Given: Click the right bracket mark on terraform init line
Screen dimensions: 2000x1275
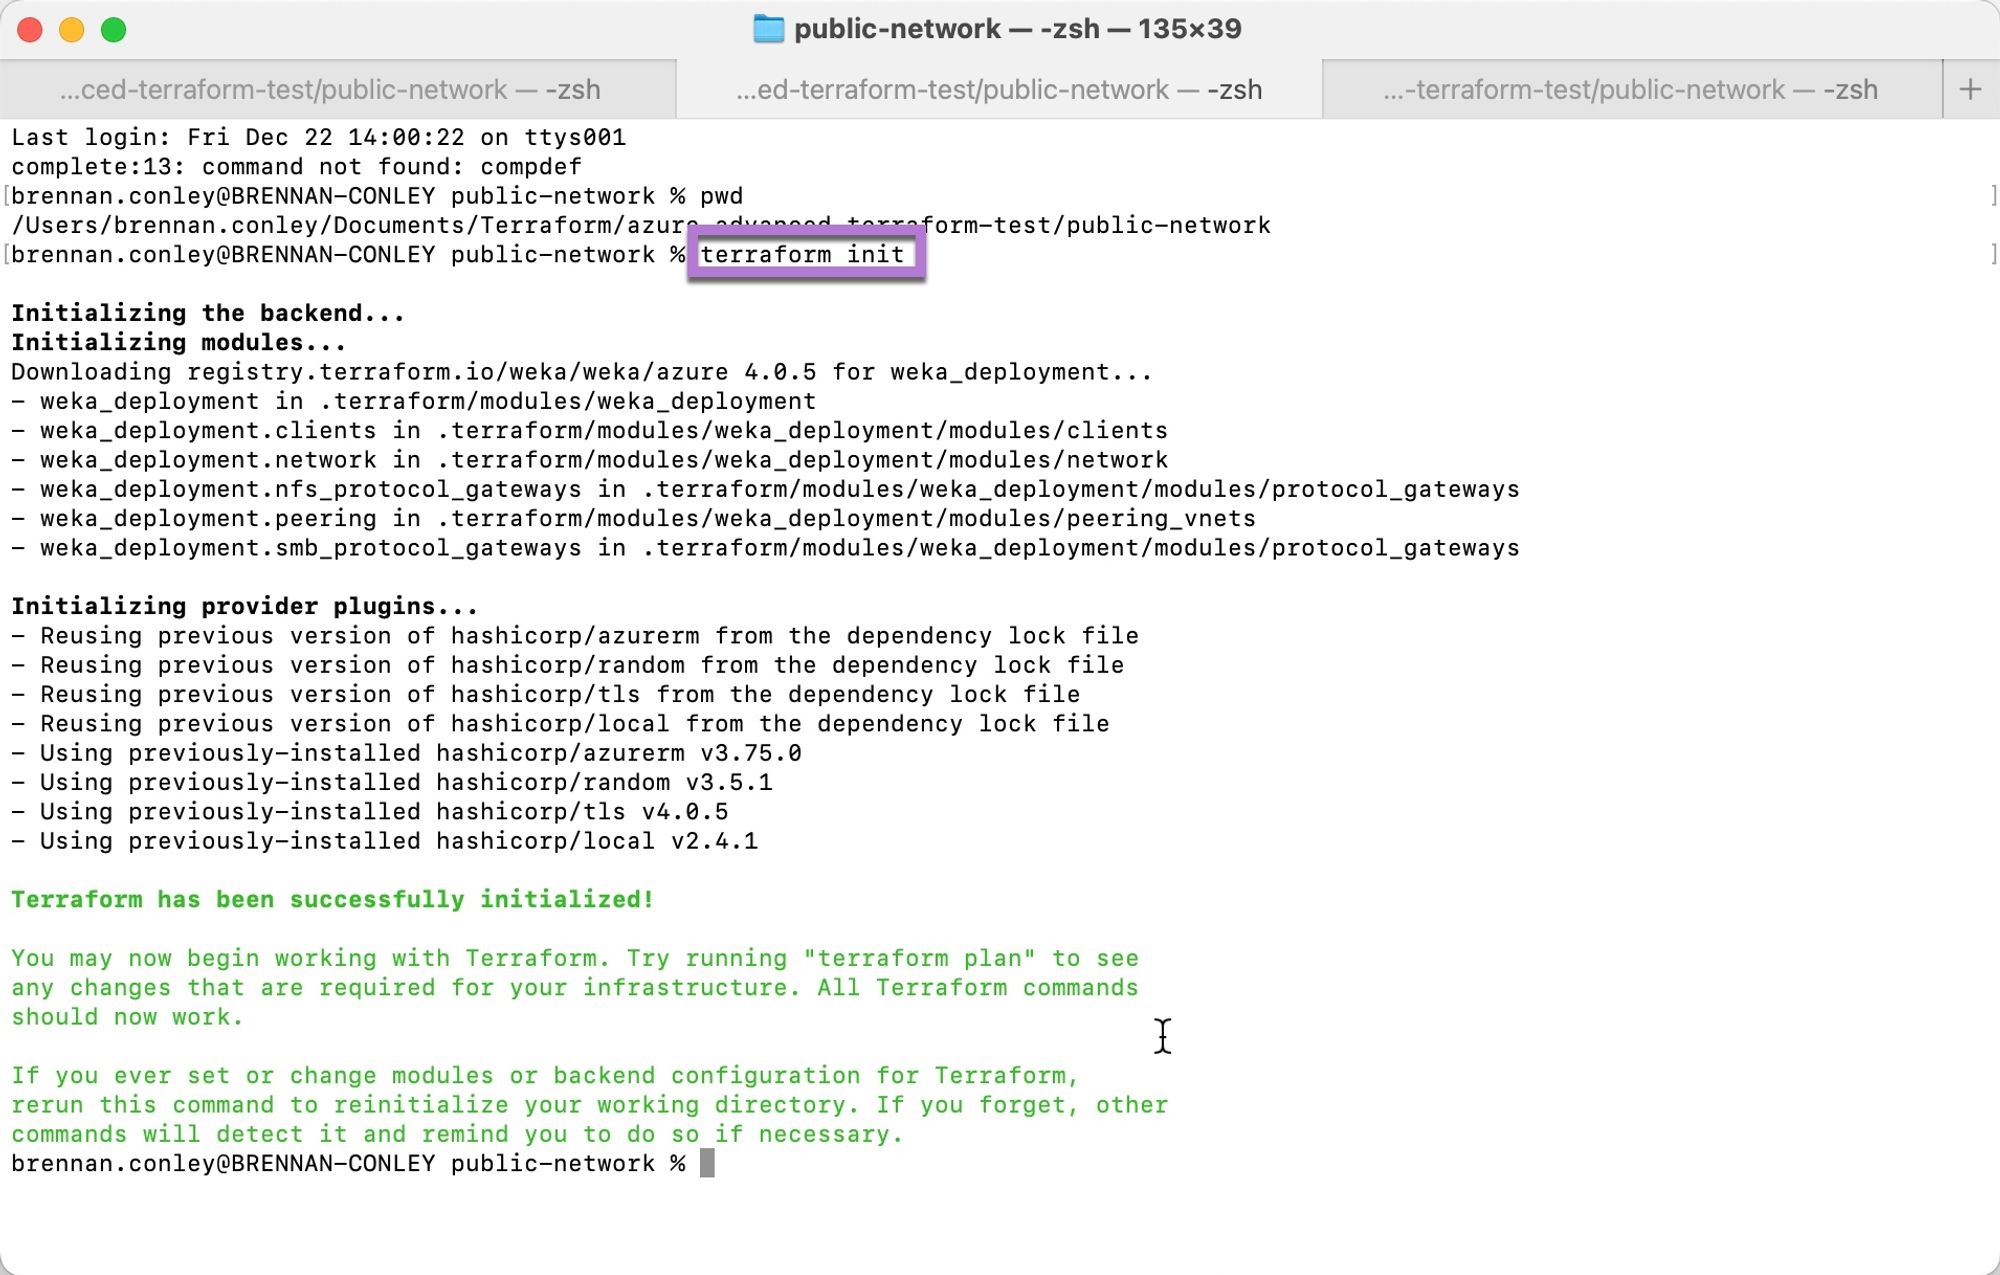Looking at the screenshot, I should [1992, 254].
